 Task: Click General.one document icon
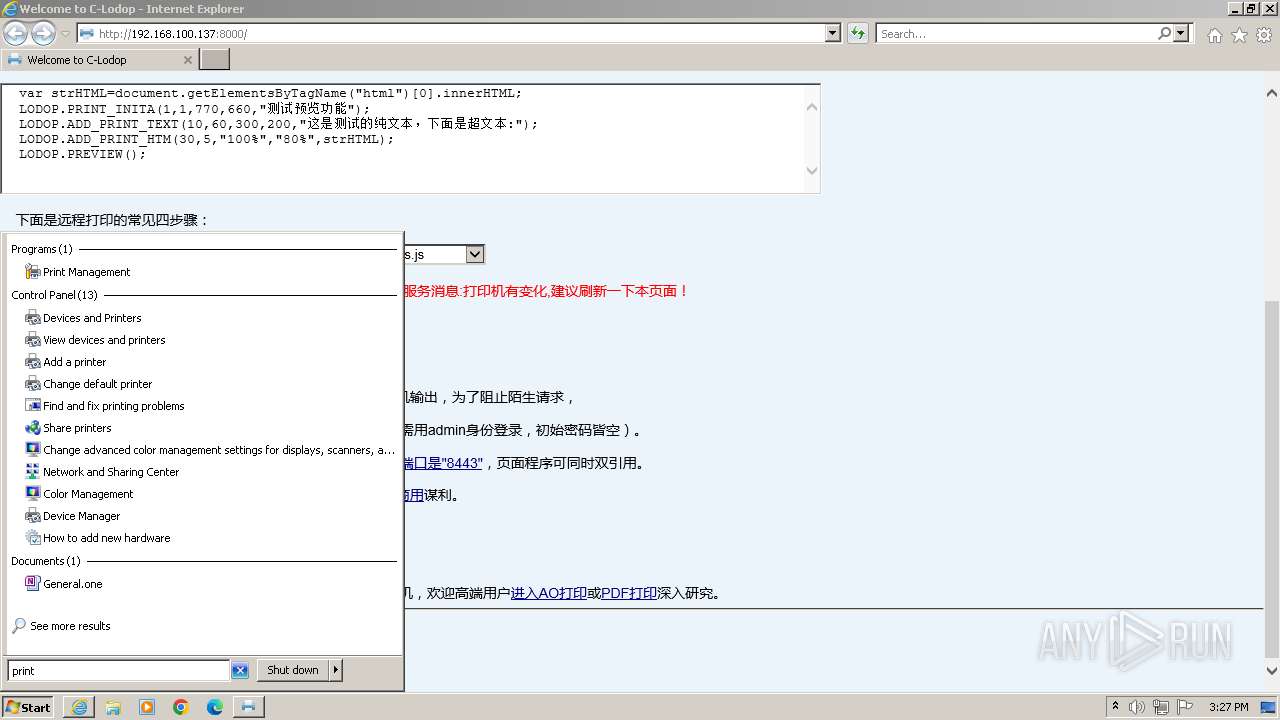pos(33,584)
